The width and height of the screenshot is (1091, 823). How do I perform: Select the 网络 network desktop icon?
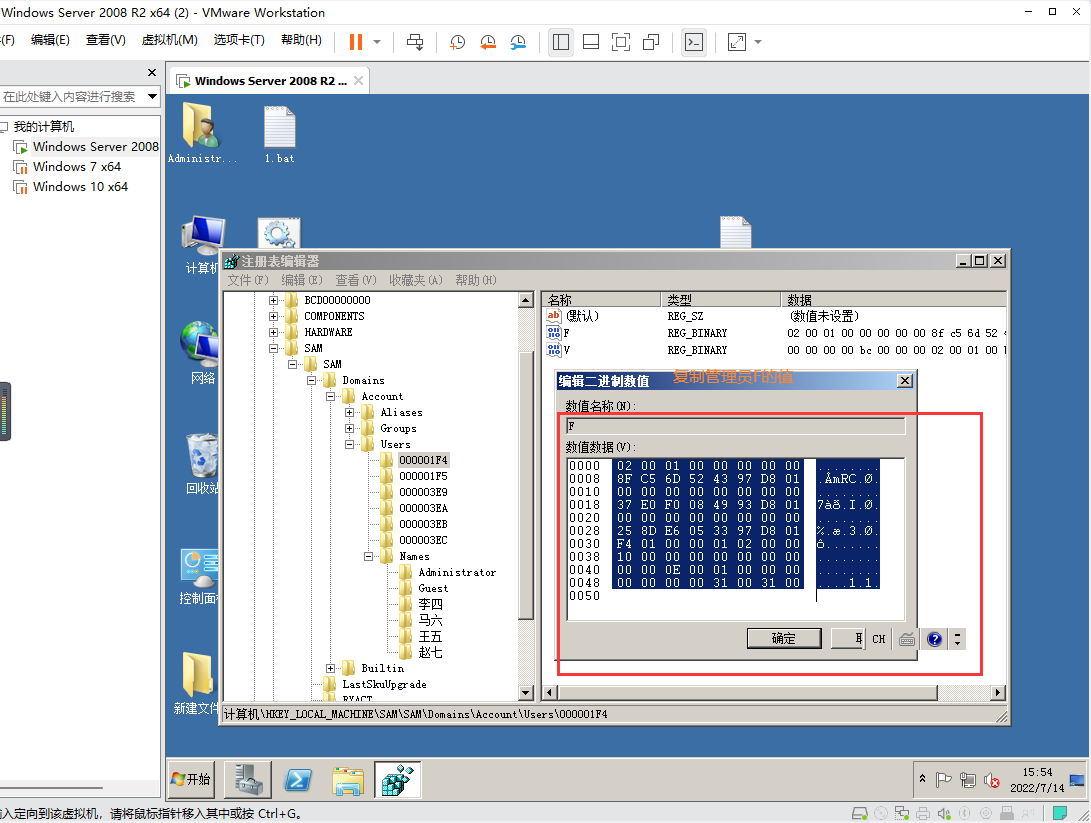tap(201, 353)
